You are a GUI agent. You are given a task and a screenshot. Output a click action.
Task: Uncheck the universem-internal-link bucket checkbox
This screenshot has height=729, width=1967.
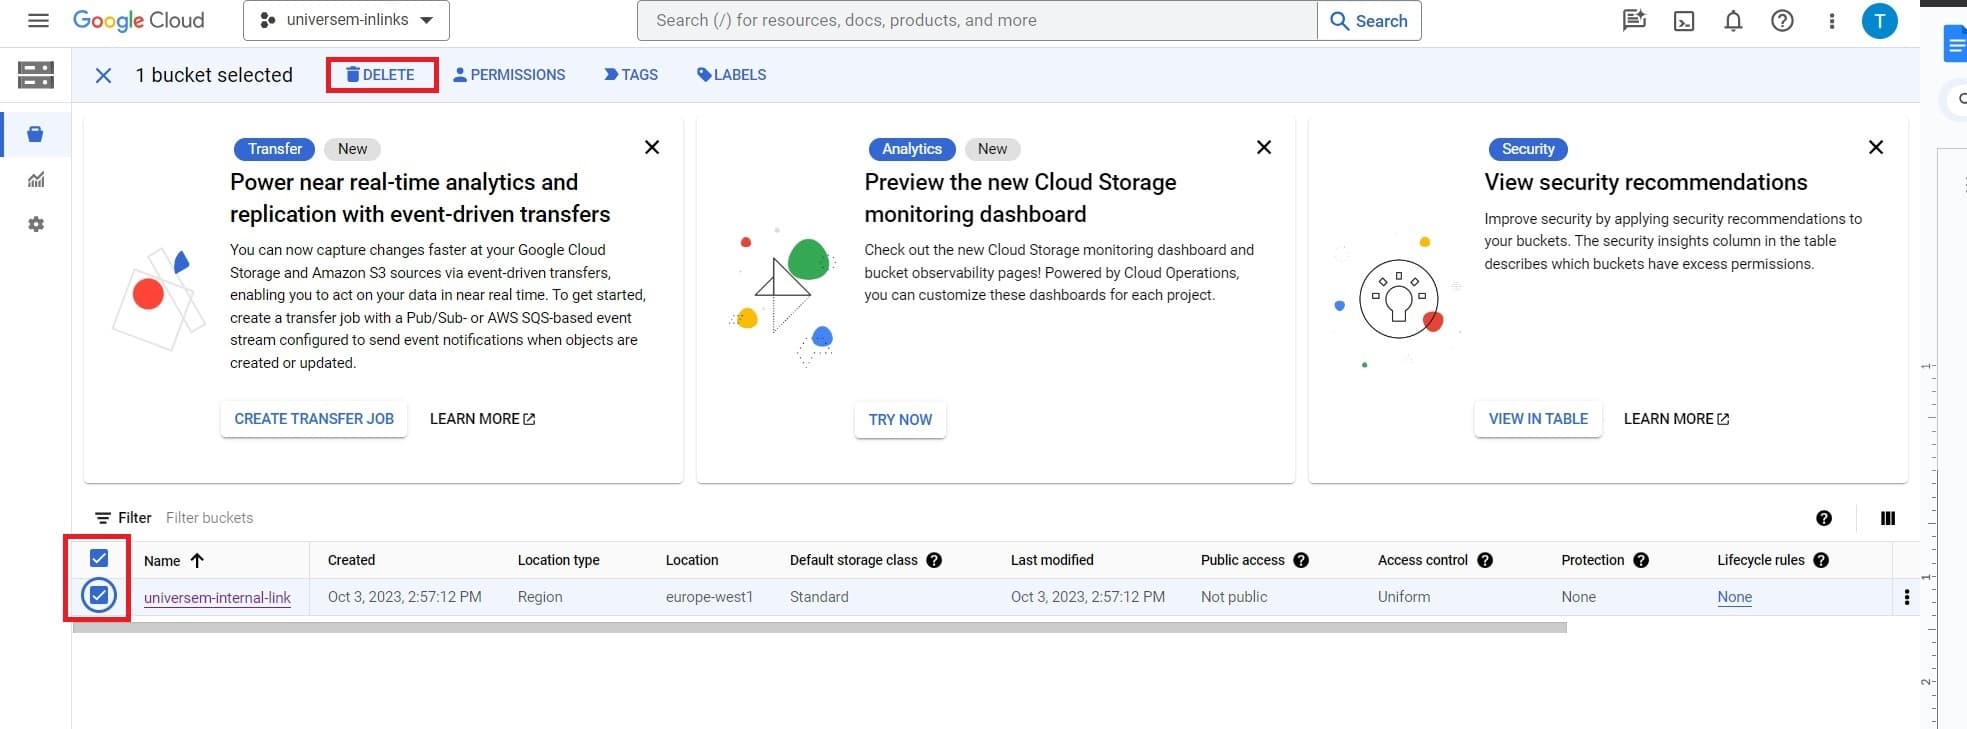[x=99, y=596]
